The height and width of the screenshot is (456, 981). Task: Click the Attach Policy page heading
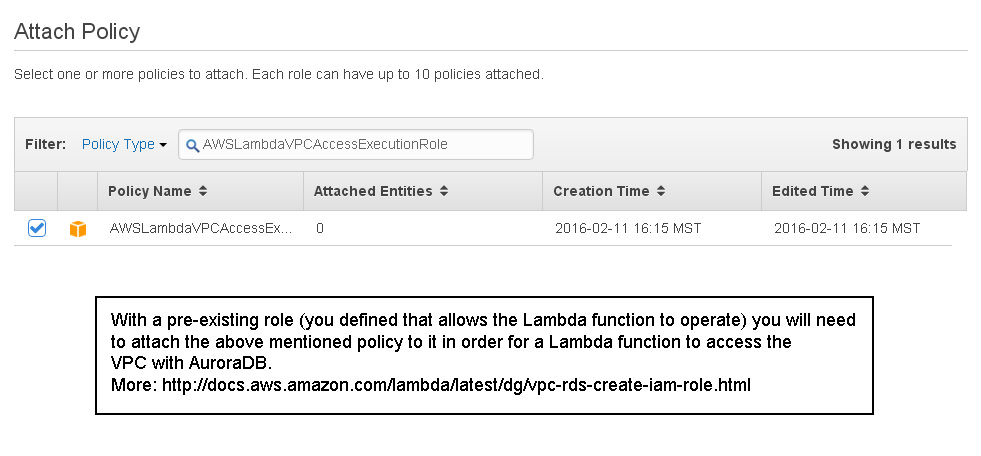[77, 31]
